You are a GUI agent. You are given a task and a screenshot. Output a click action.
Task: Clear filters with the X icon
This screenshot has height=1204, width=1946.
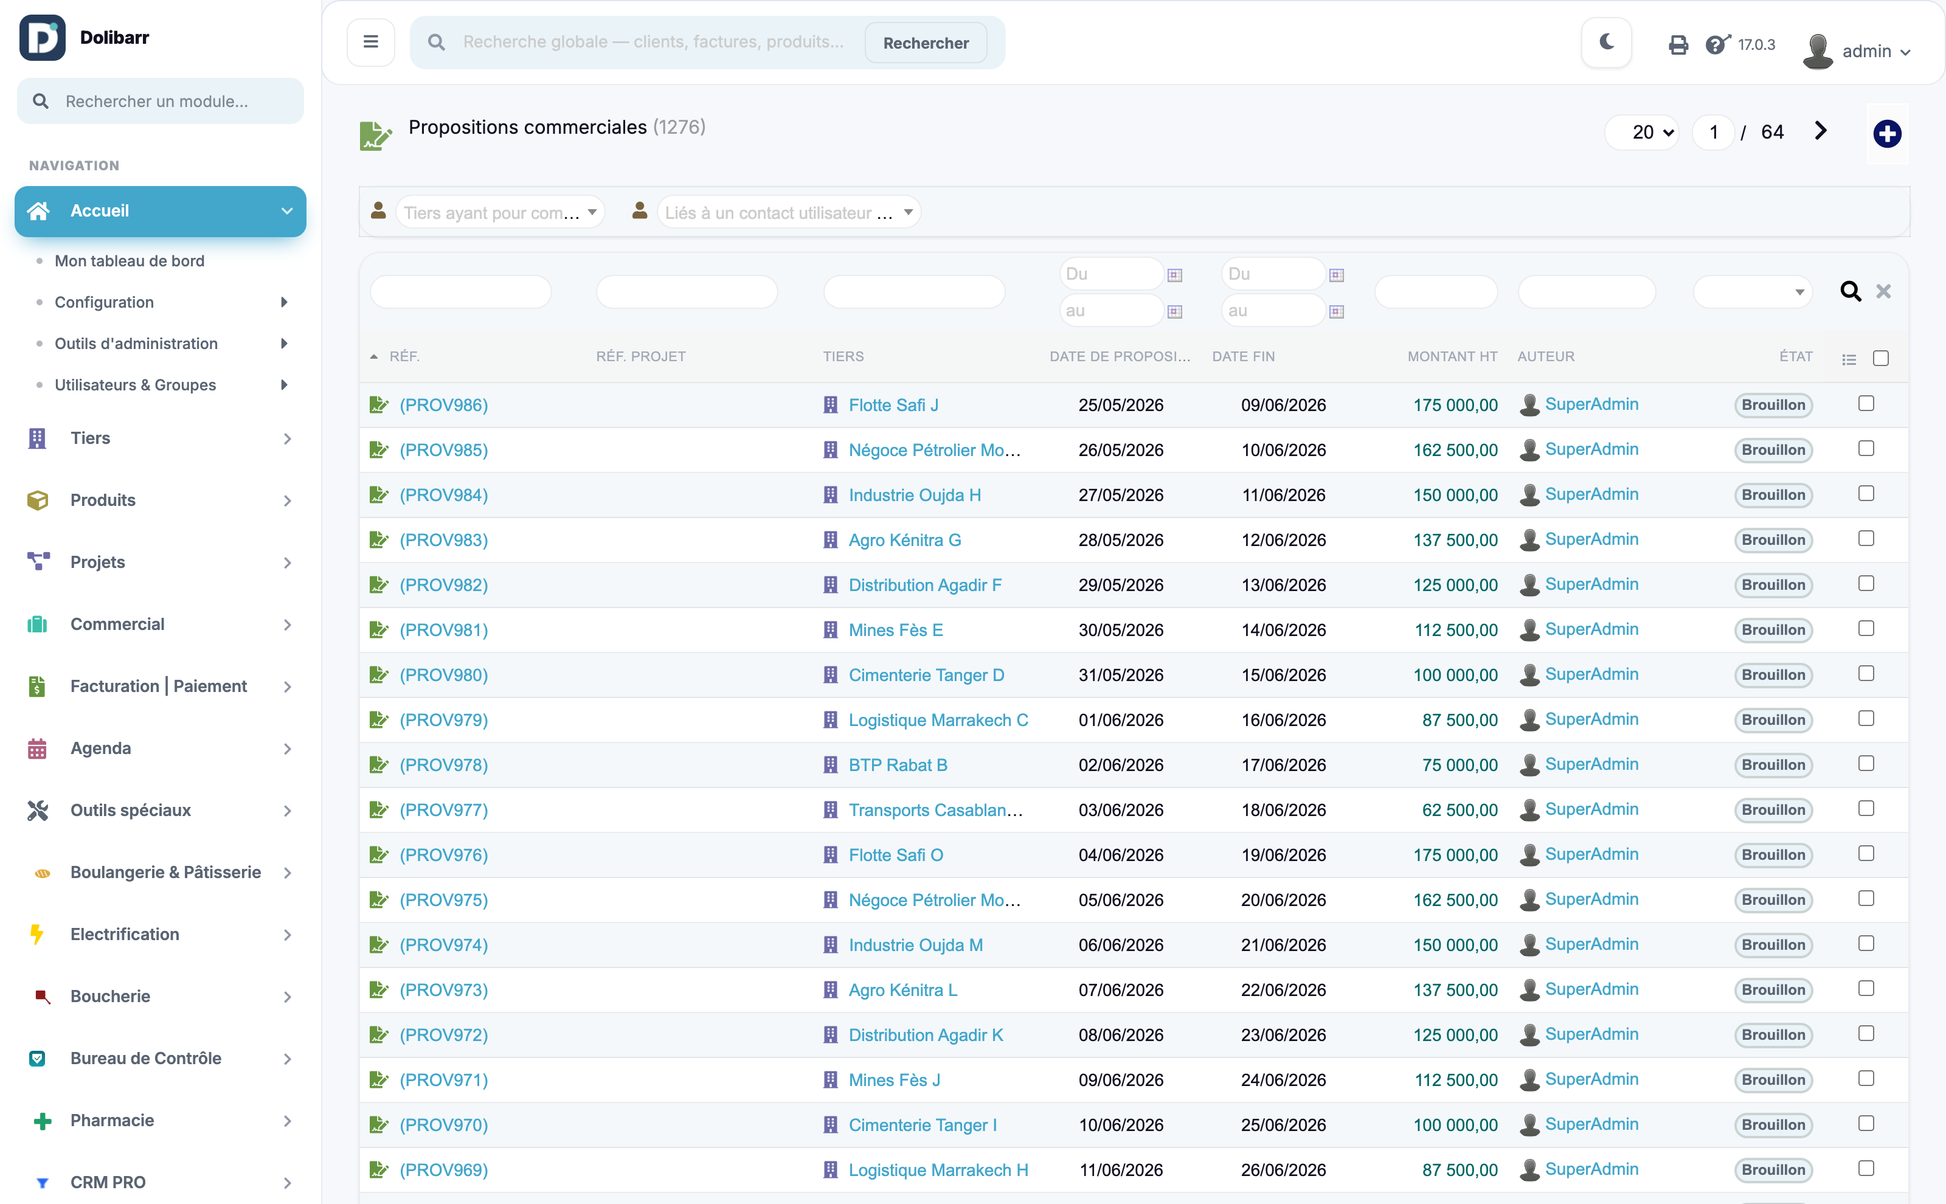1884,291
